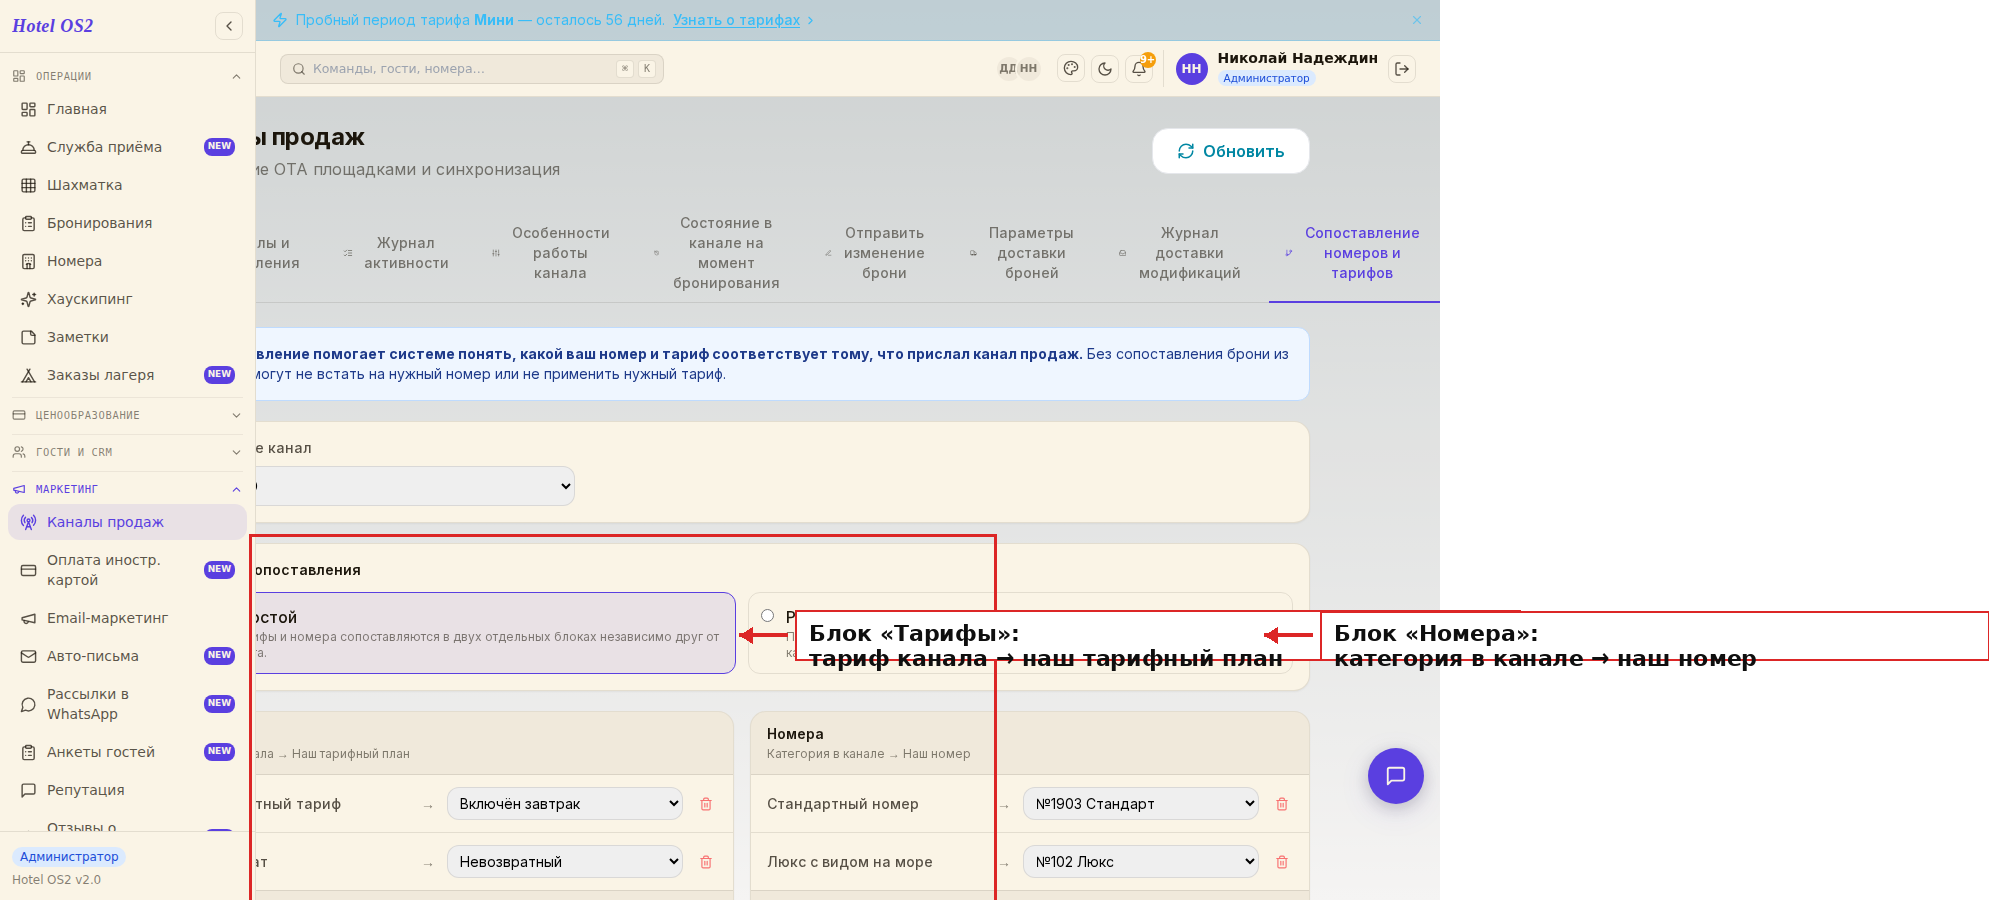1989x900 pixels.
Task: Choose the Простой mapping mode card
Action: (495, 633)
